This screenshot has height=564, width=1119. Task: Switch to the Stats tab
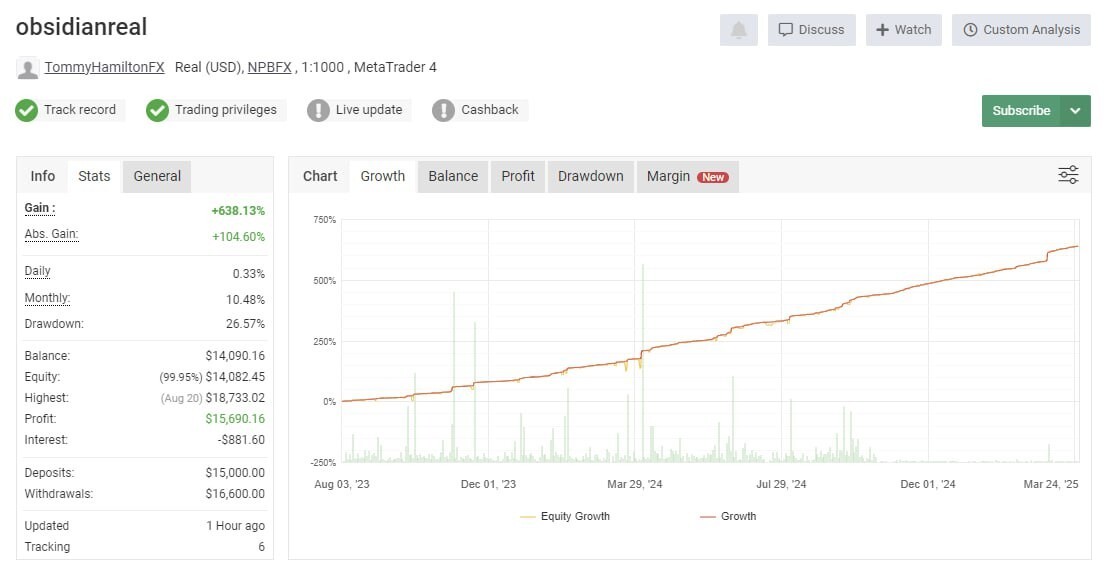(94, 176)
